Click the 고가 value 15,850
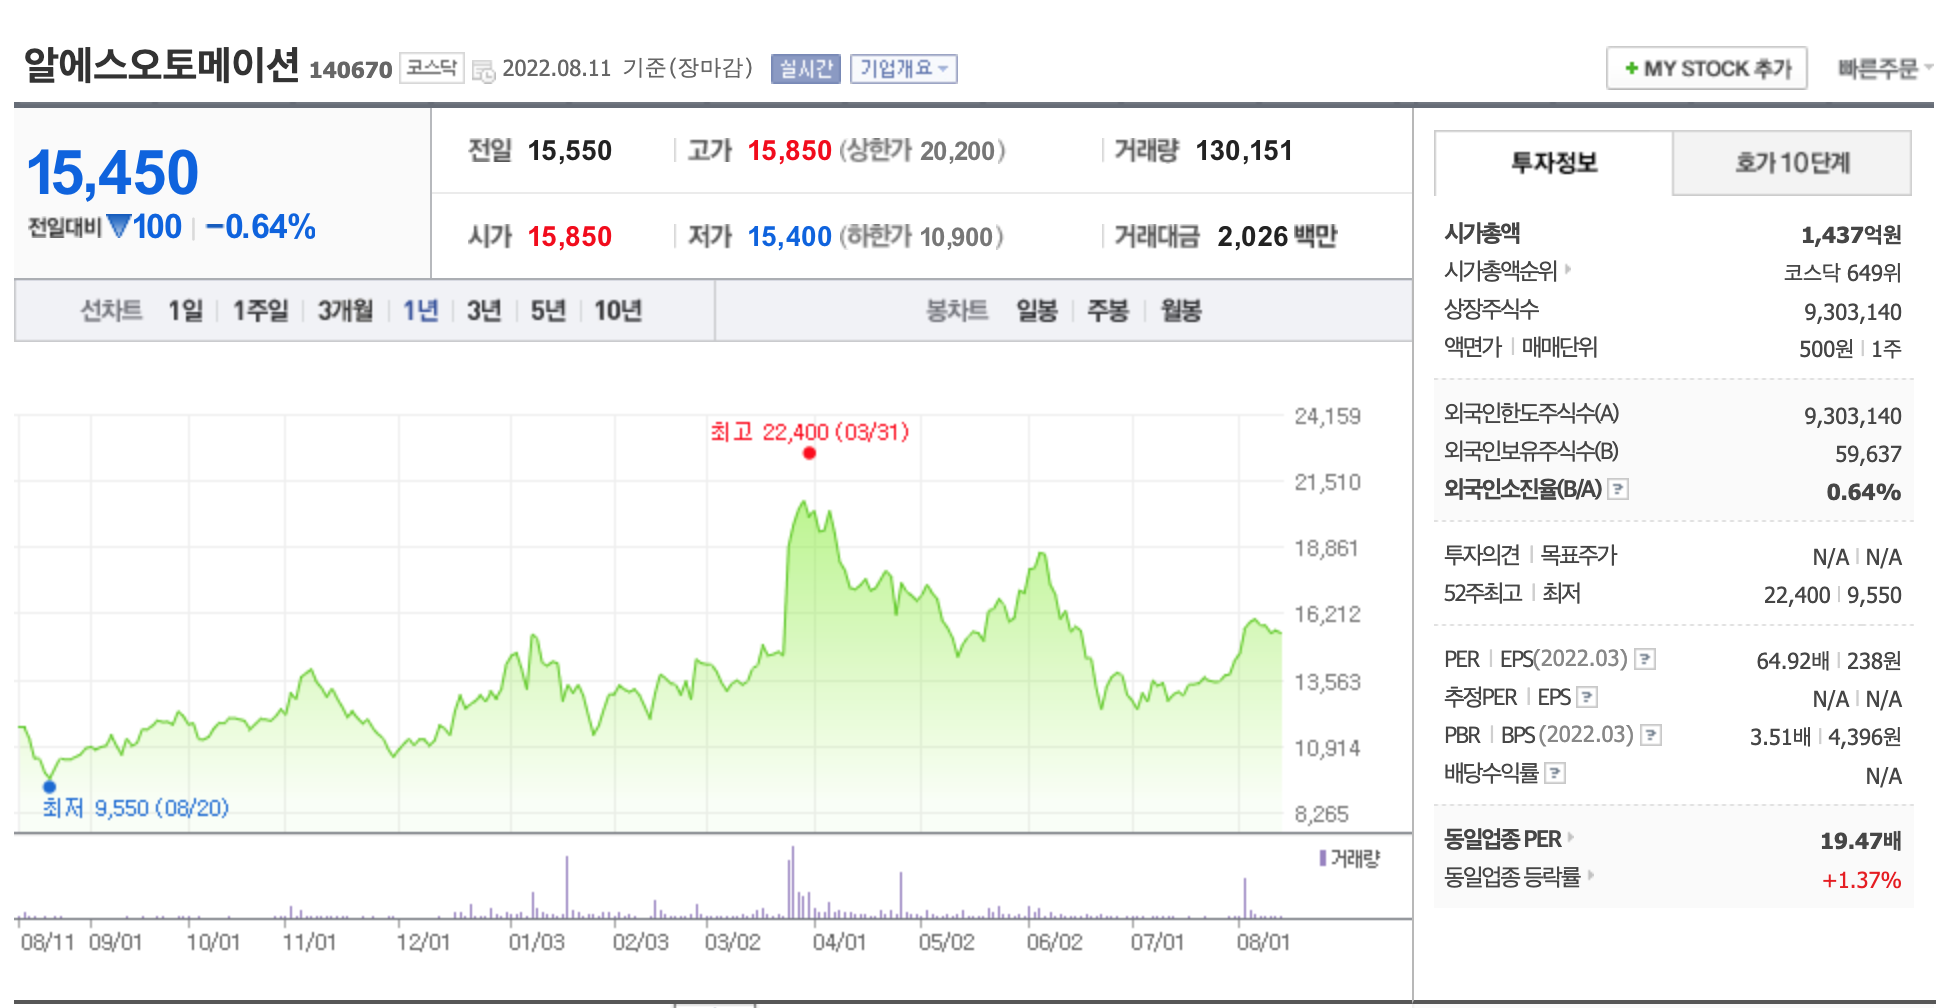 (790, 151)
